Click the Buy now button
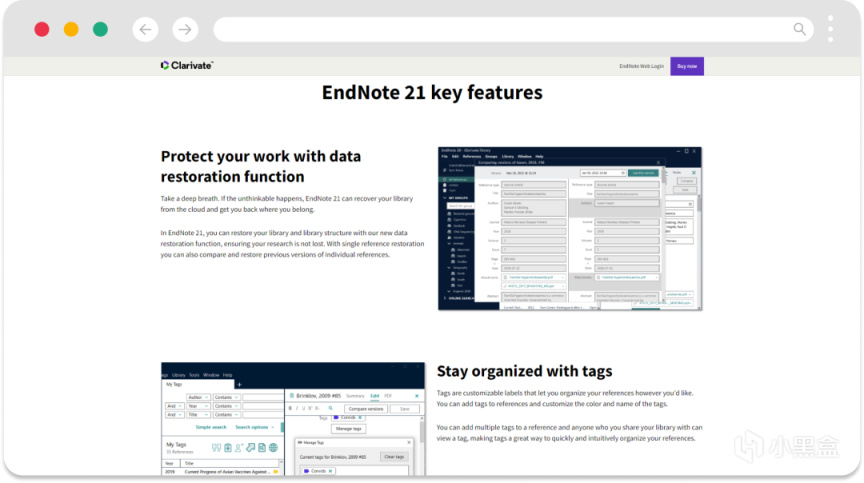 click(687, 66)
